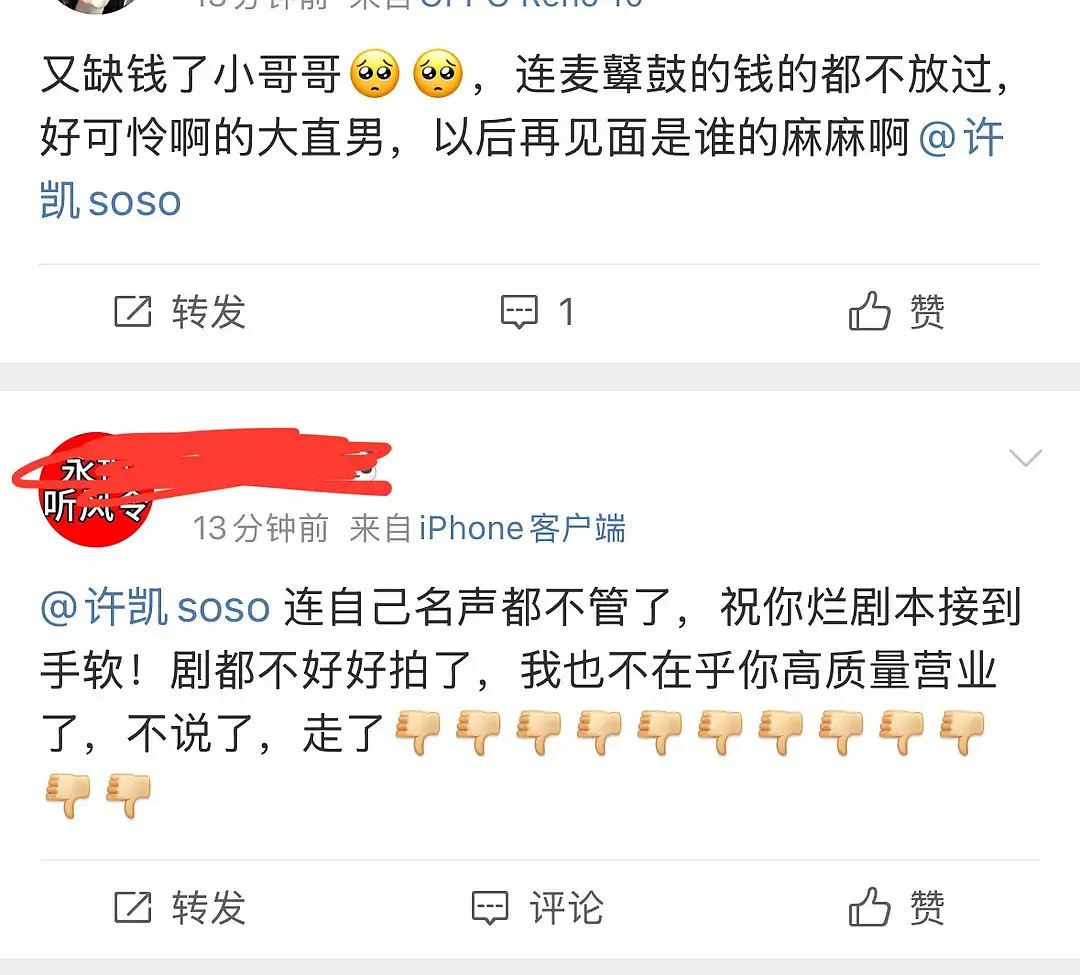Viewport: 1080px width, 975px height.
Task: Like the first post with thumbs-up icon
Action: tap(869, 311)
